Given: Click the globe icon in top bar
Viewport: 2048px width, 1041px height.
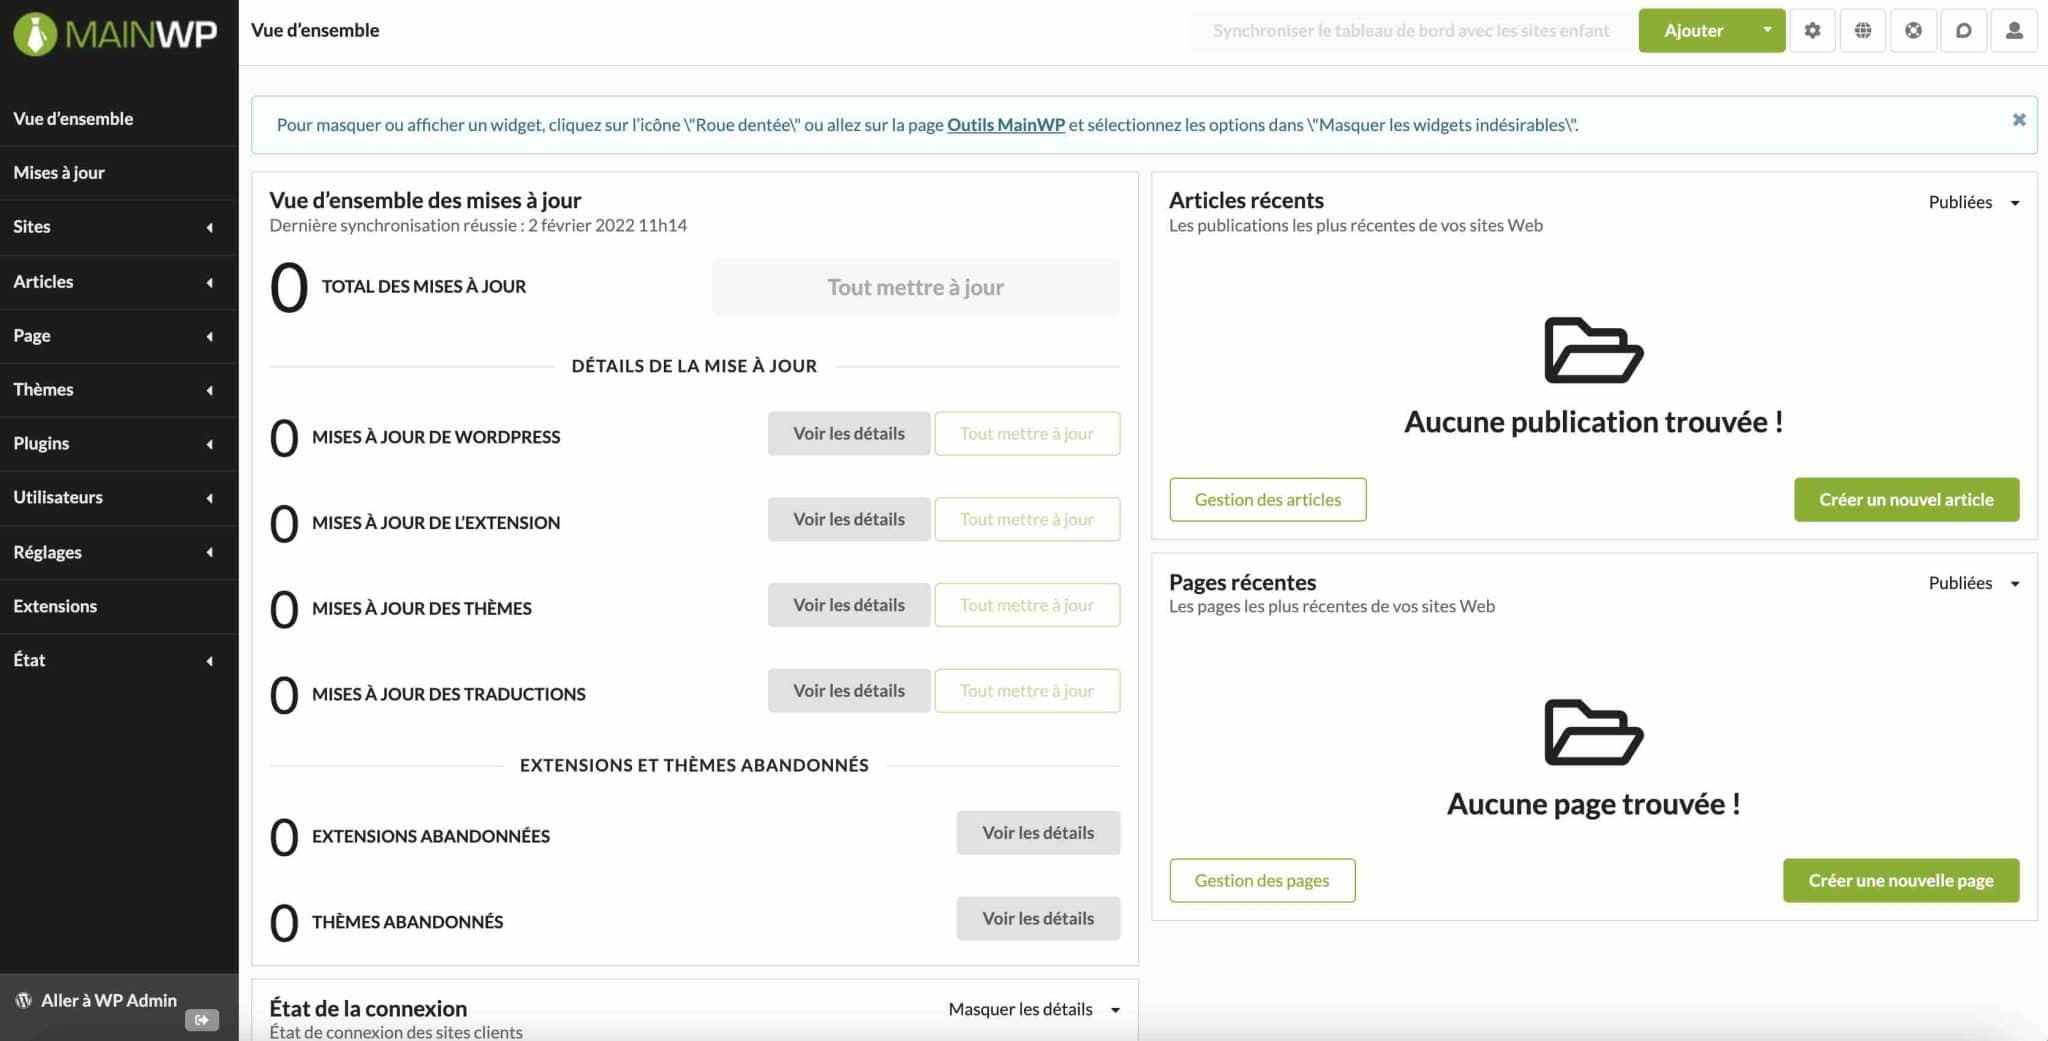Looking at the screenshot, I should (1863, 31).
